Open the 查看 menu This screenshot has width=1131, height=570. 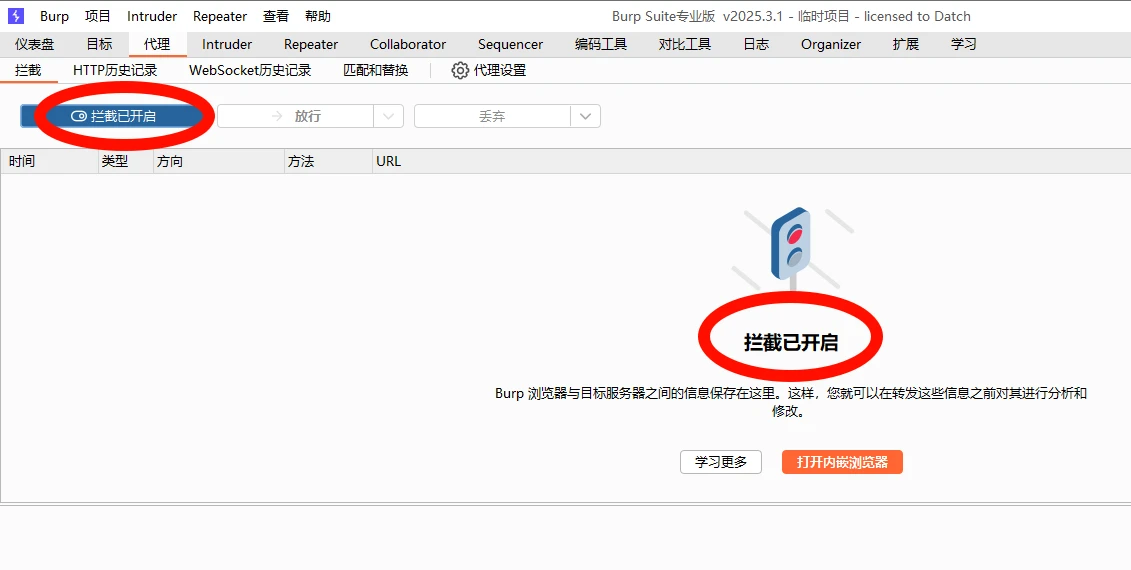click(x=276, y=17)
